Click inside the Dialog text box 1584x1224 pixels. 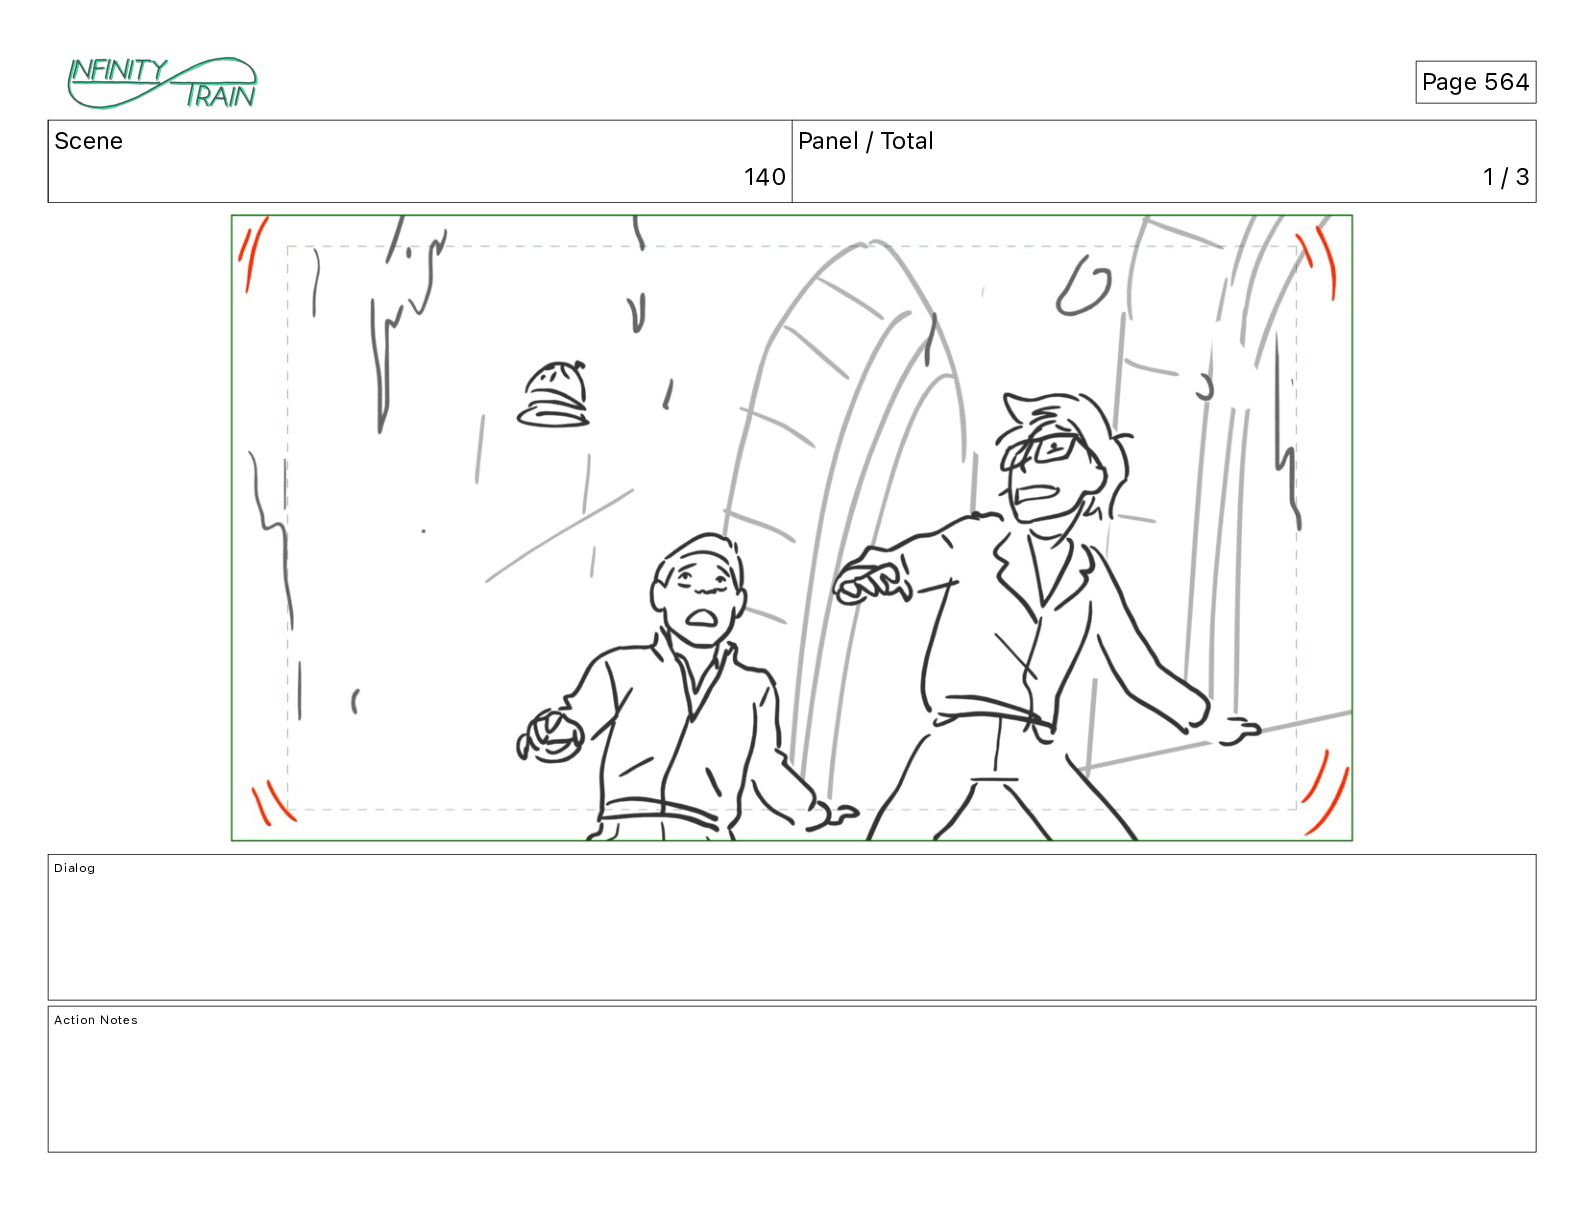pyautogui.click(x=792, y=927)
